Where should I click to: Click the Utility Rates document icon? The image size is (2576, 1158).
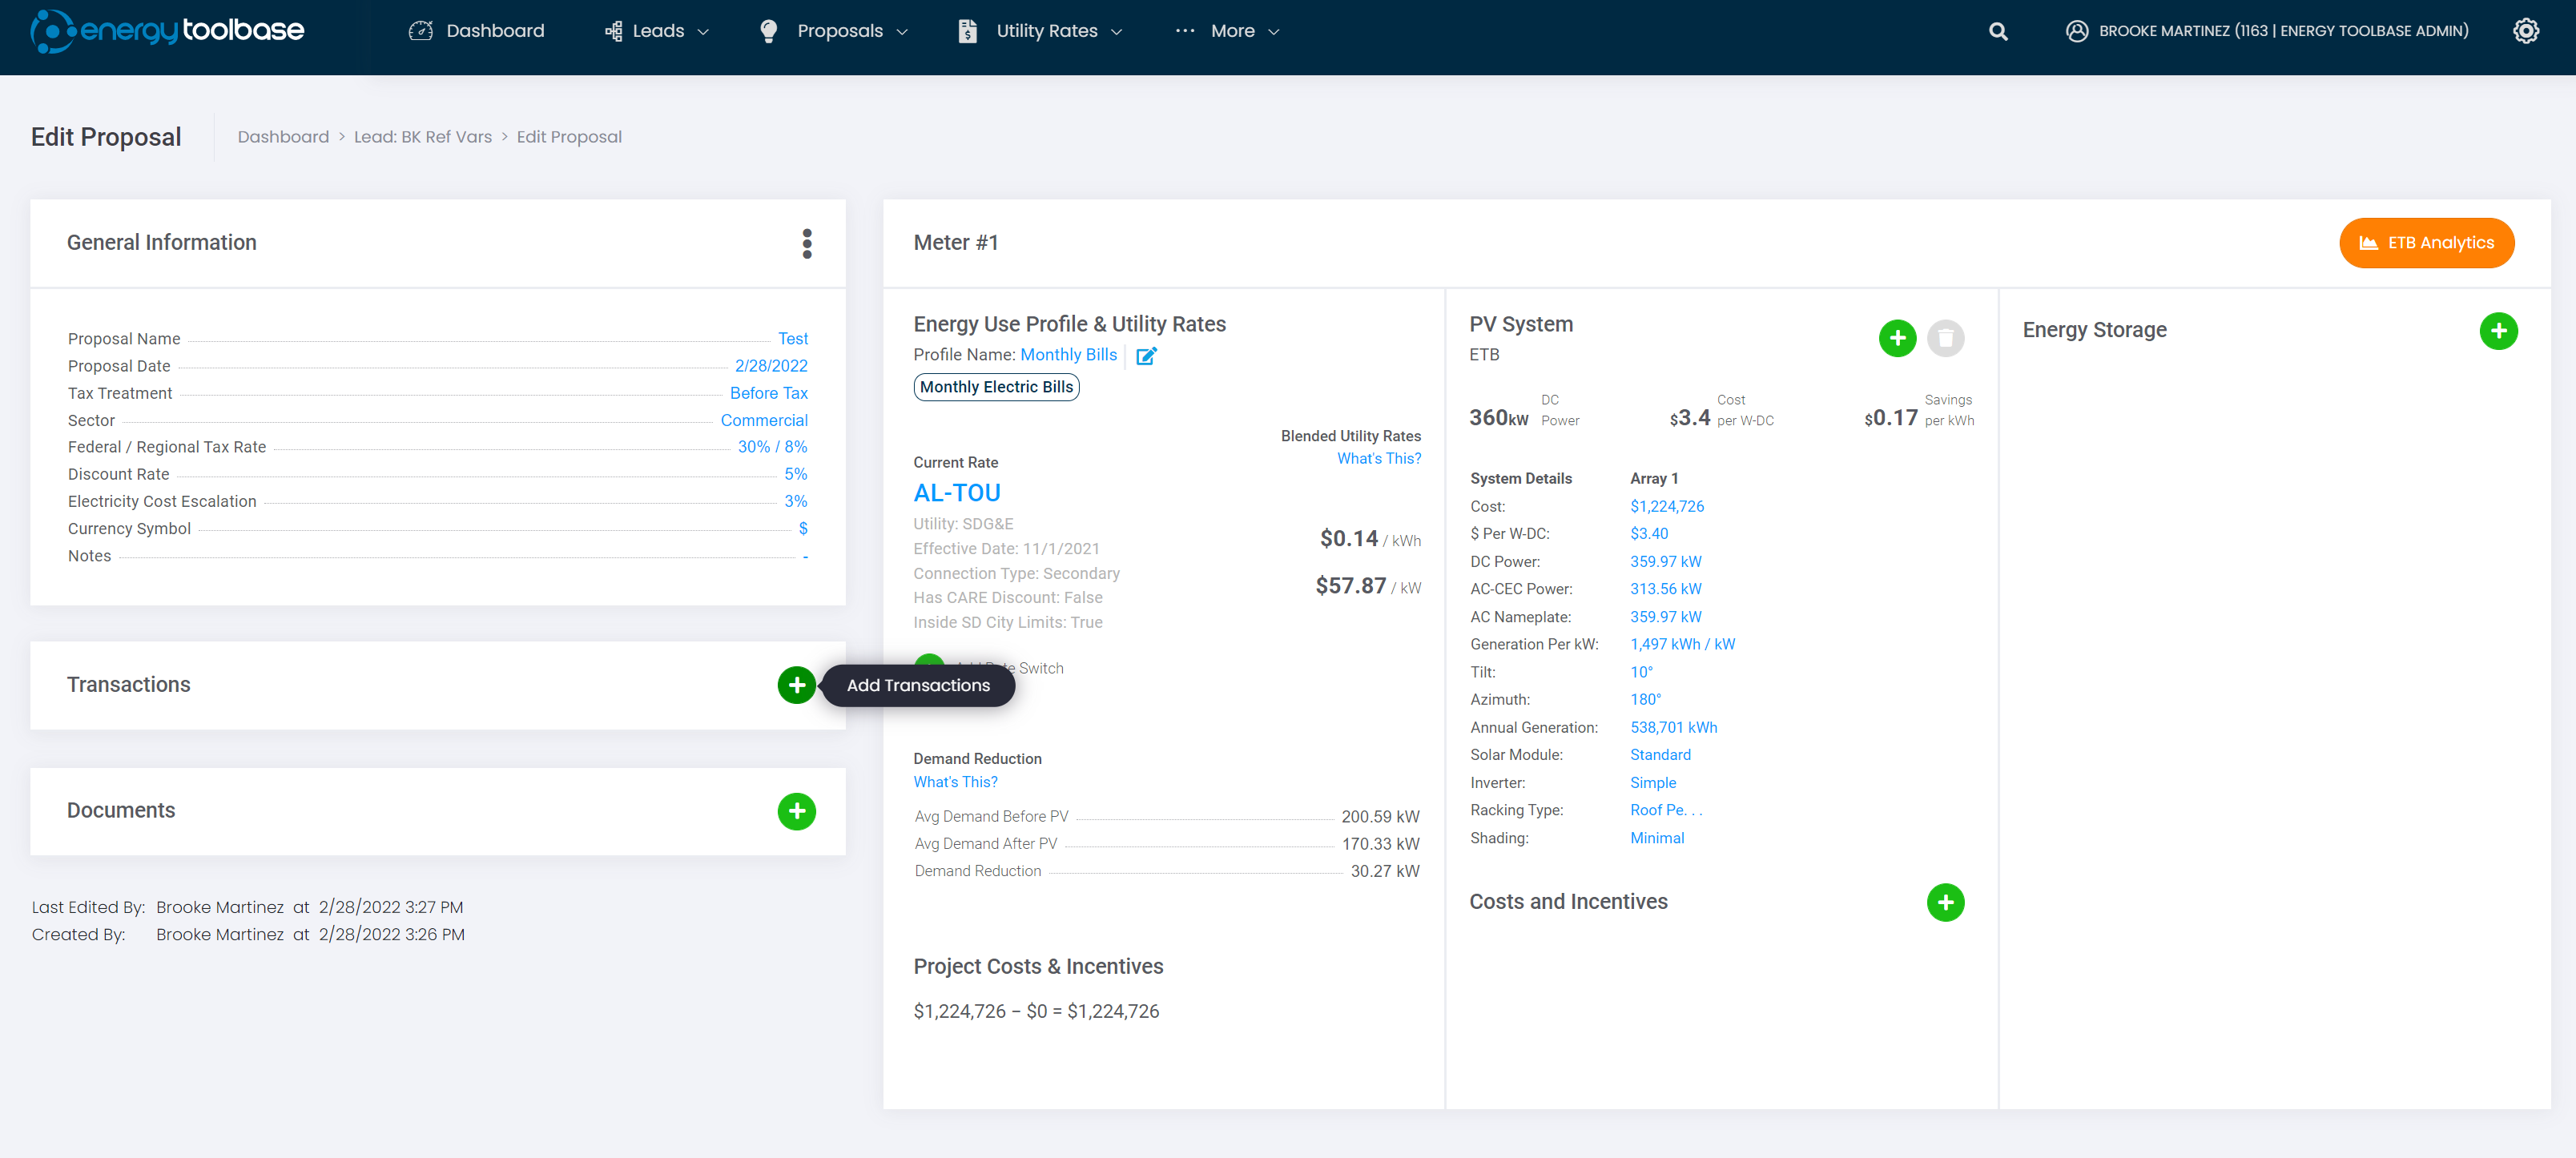(967, 31)
